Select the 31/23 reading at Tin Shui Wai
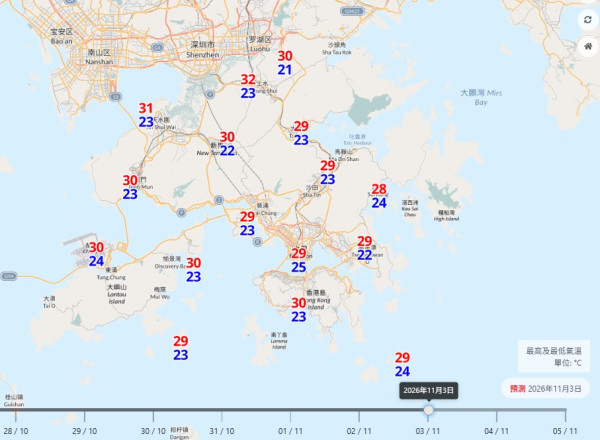600x440 pixels. pos(146,115)
